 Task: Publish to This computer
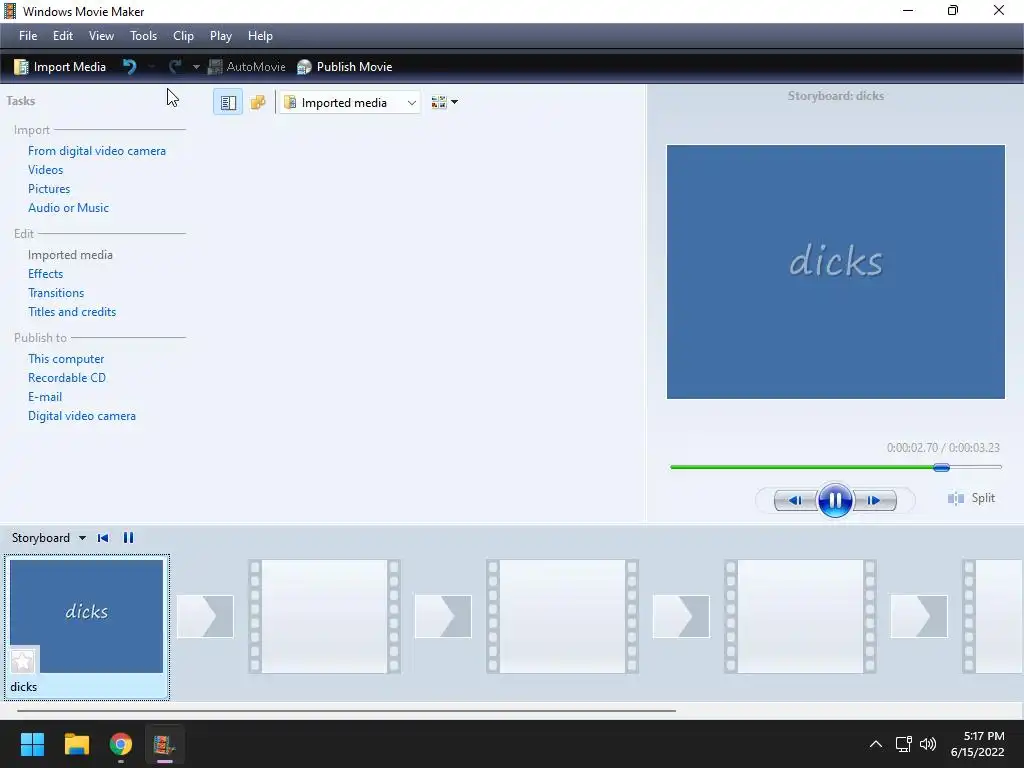coord(66,359)
